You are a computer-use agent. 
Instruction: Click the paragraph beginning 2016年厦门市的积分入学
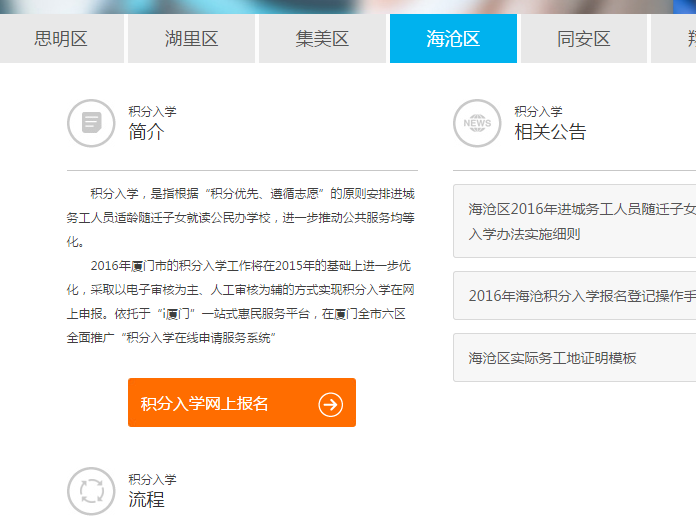coord(240,302)
